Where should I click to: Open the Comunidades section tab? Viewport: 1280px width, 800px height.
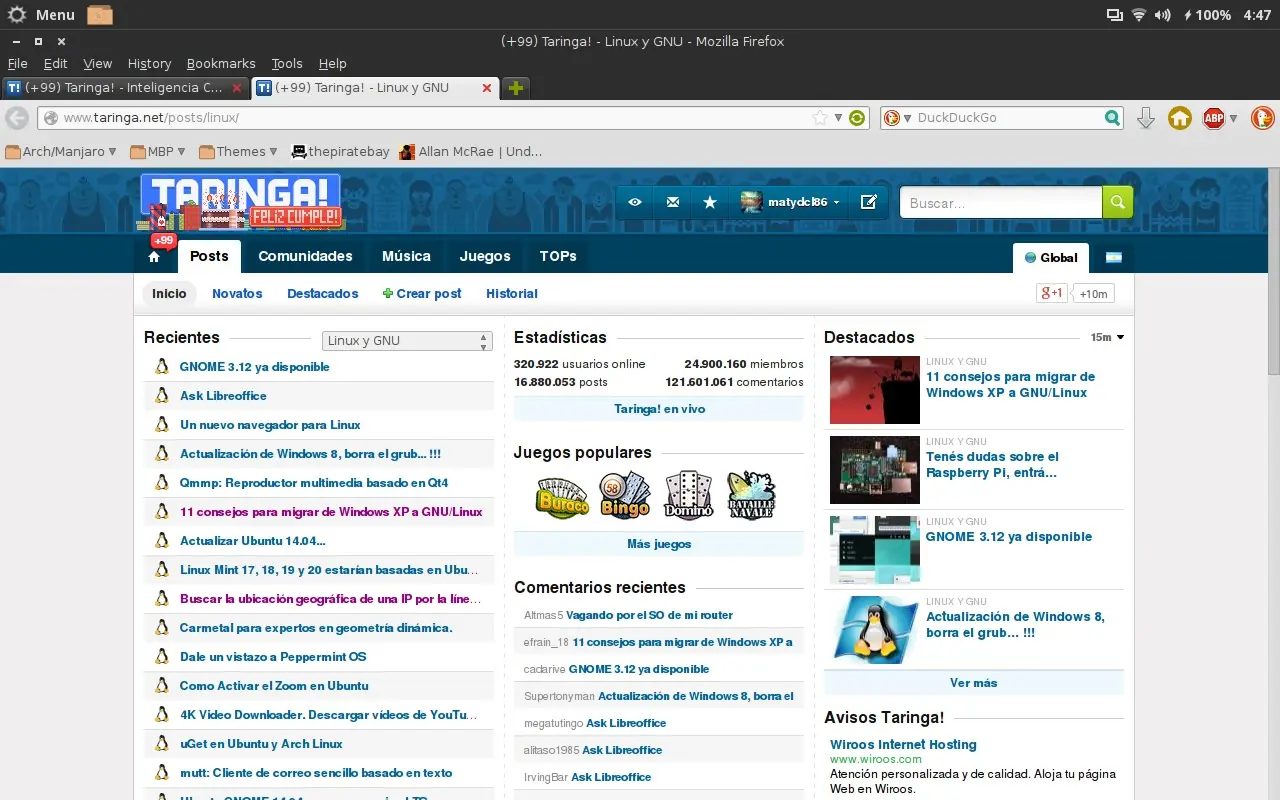tap(305, 256)
